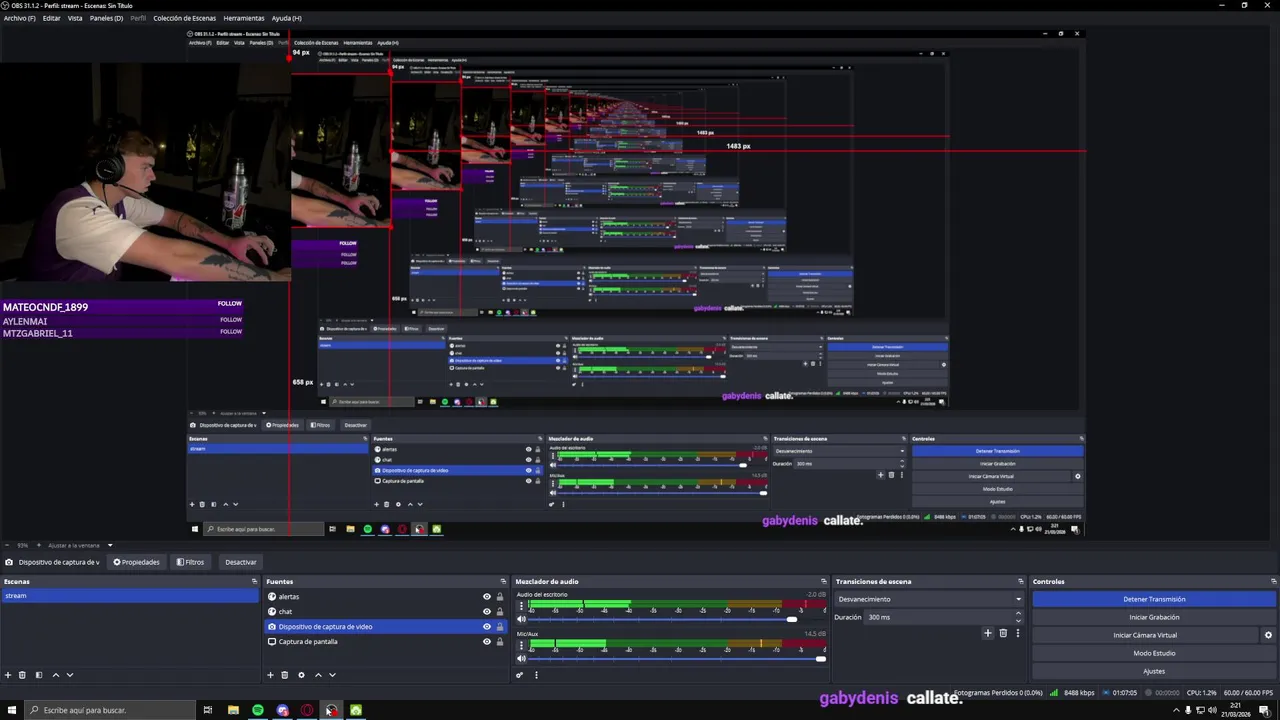Hide the chat source
Image resolution: width=1280 pixels, height=720 pixels.
(x=487, y=612)
